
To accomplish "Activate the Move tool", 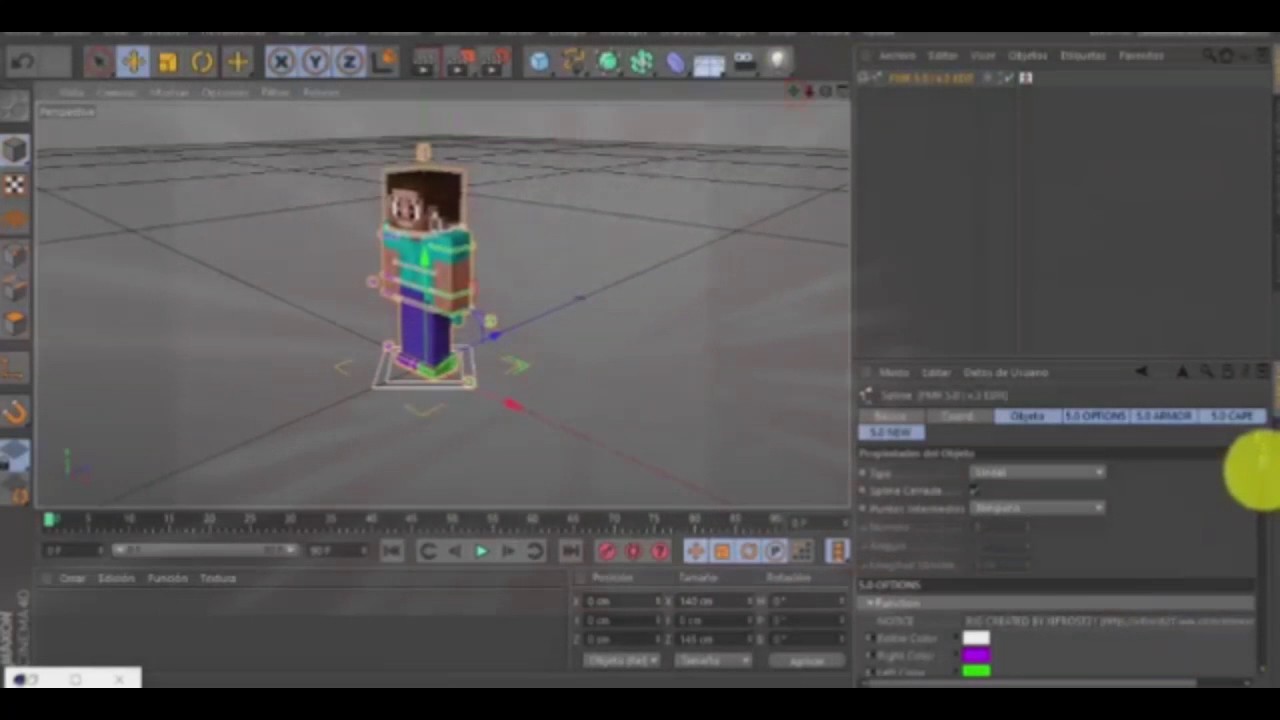I will pyautogui.click(x=133, y=62).
